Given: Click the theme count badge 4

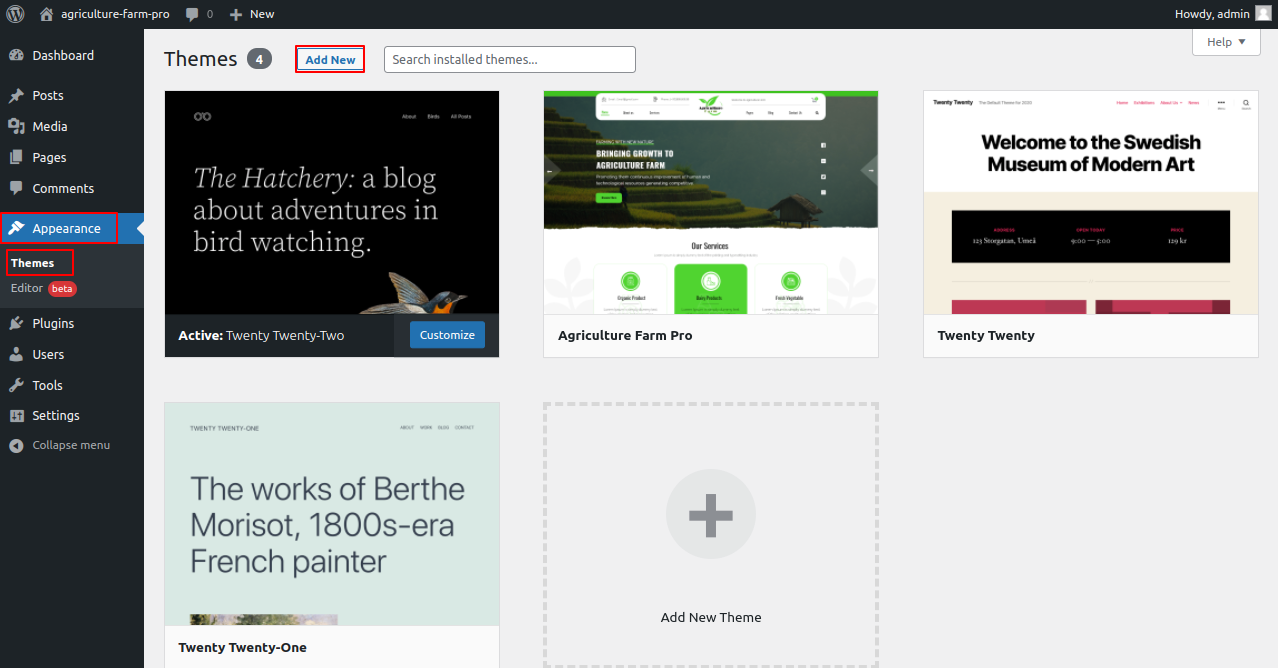Looking at the screenshot, I should 259,59.
